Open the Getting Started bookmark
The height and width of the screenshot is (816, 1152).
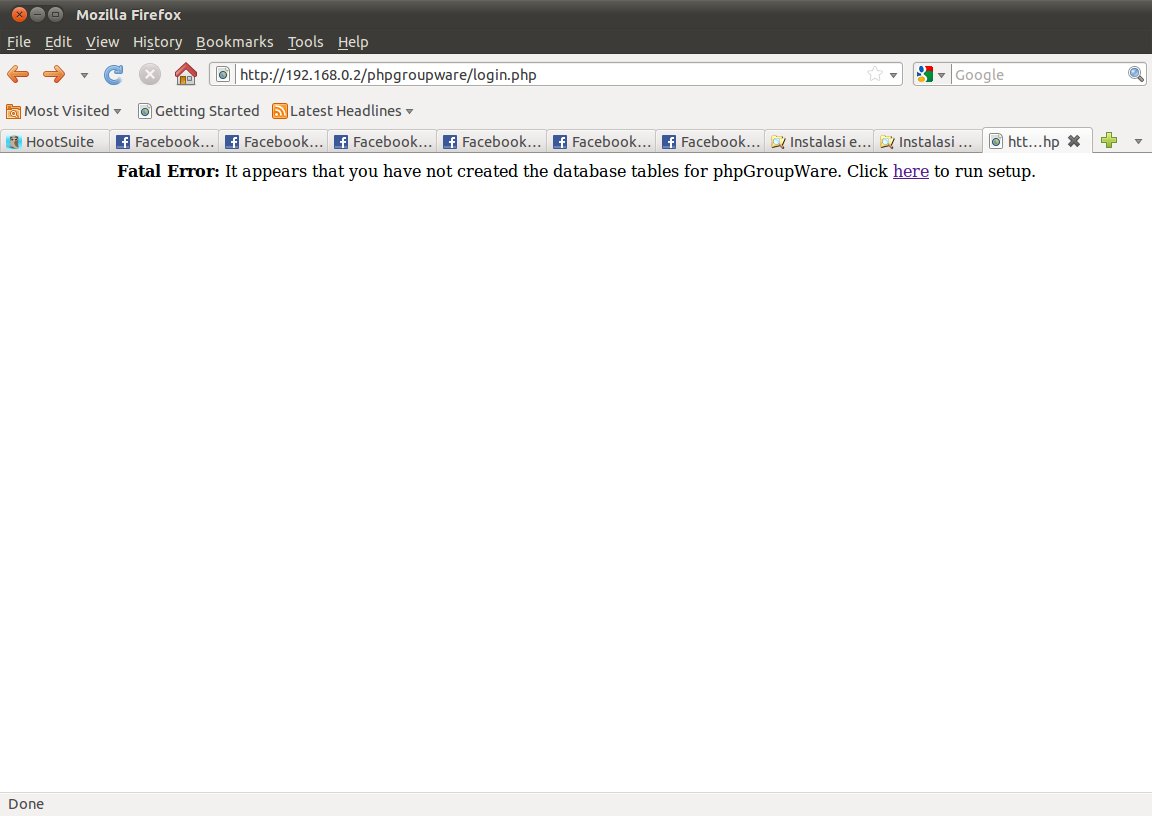coord(199,111)
